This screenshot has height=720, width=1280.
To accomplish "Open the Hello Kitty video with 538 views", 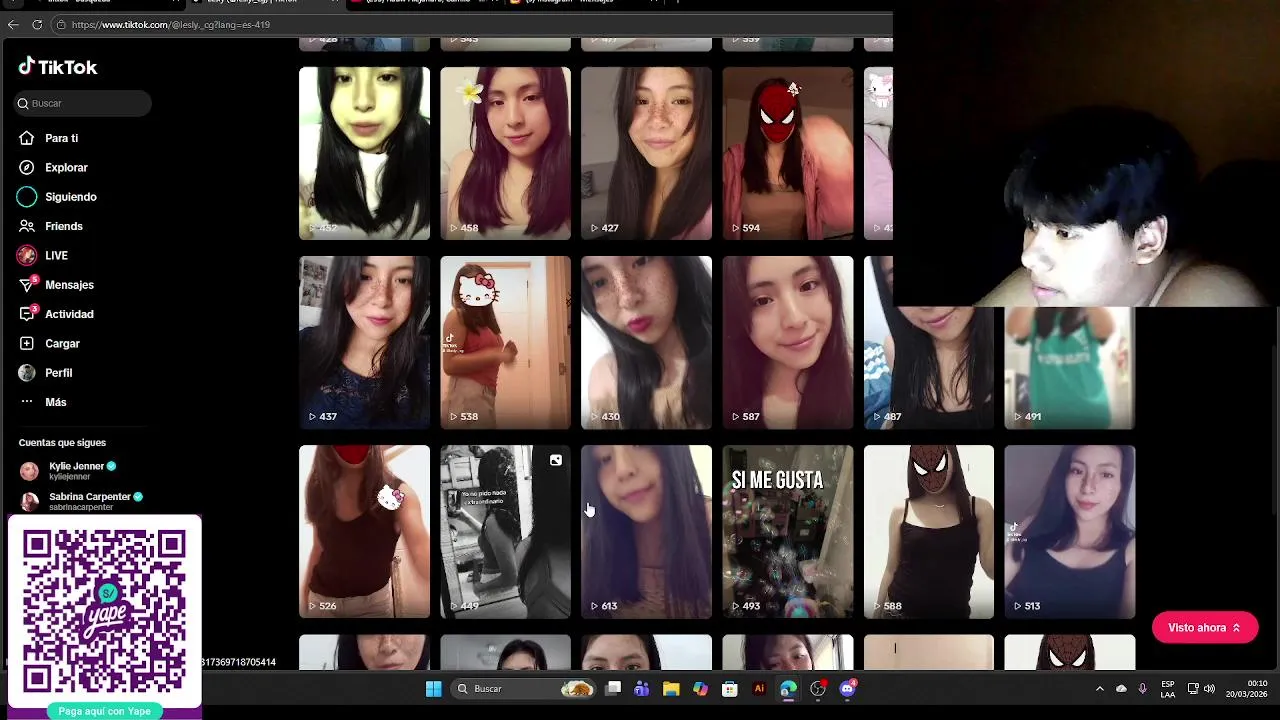I will coord(505,342).
